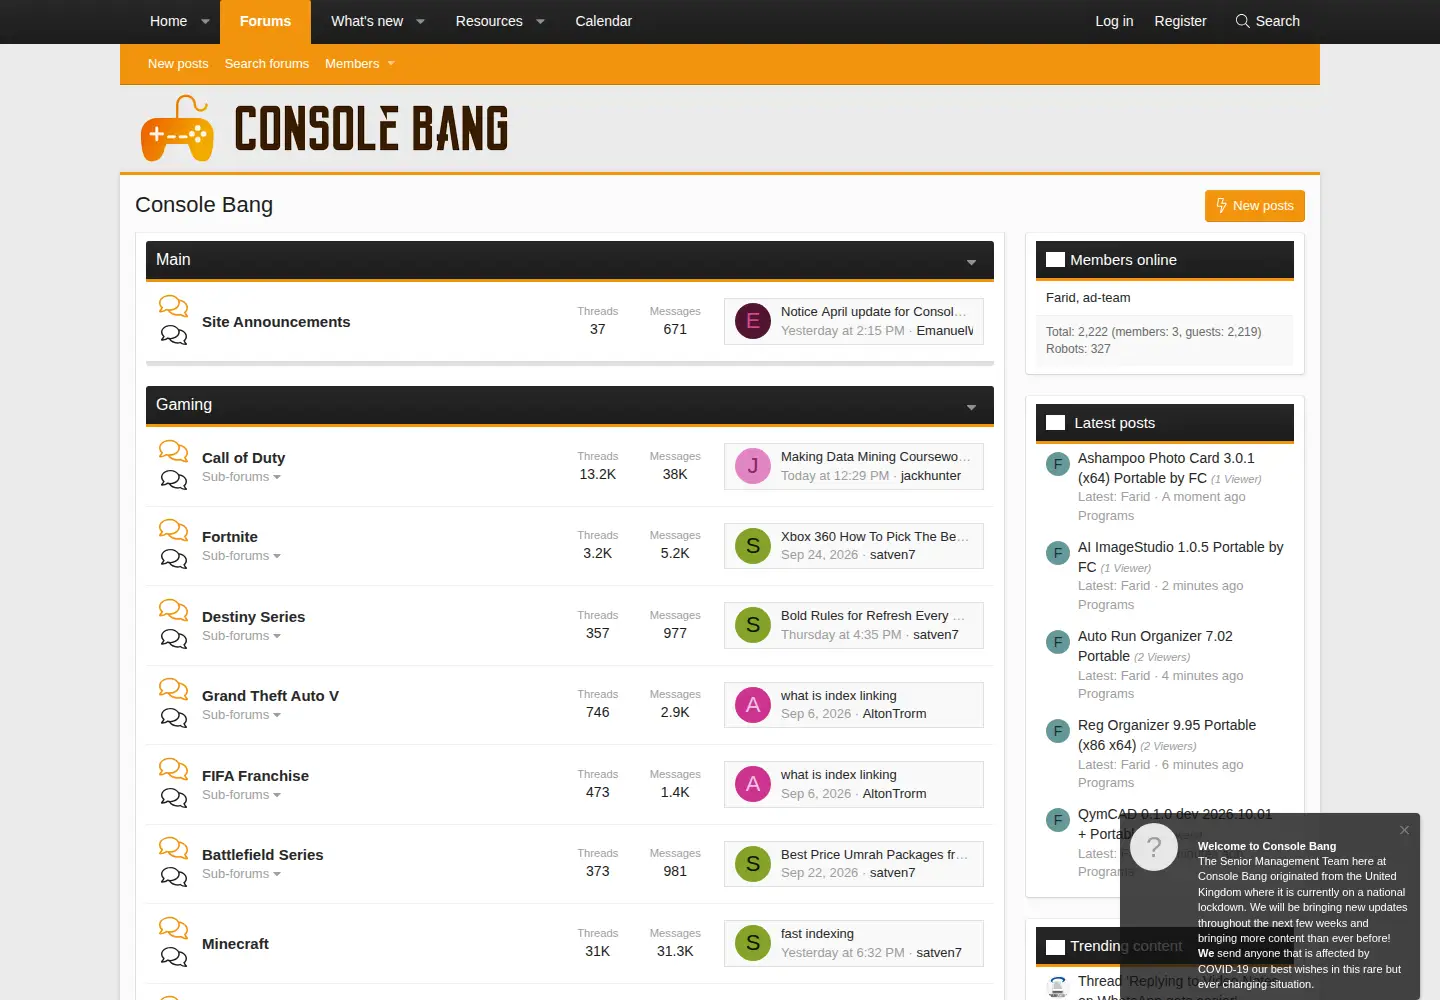The width and height of the screenshot is (1440, 1000).
Task: Click the Register link
Action: [x=1180, y=21]
